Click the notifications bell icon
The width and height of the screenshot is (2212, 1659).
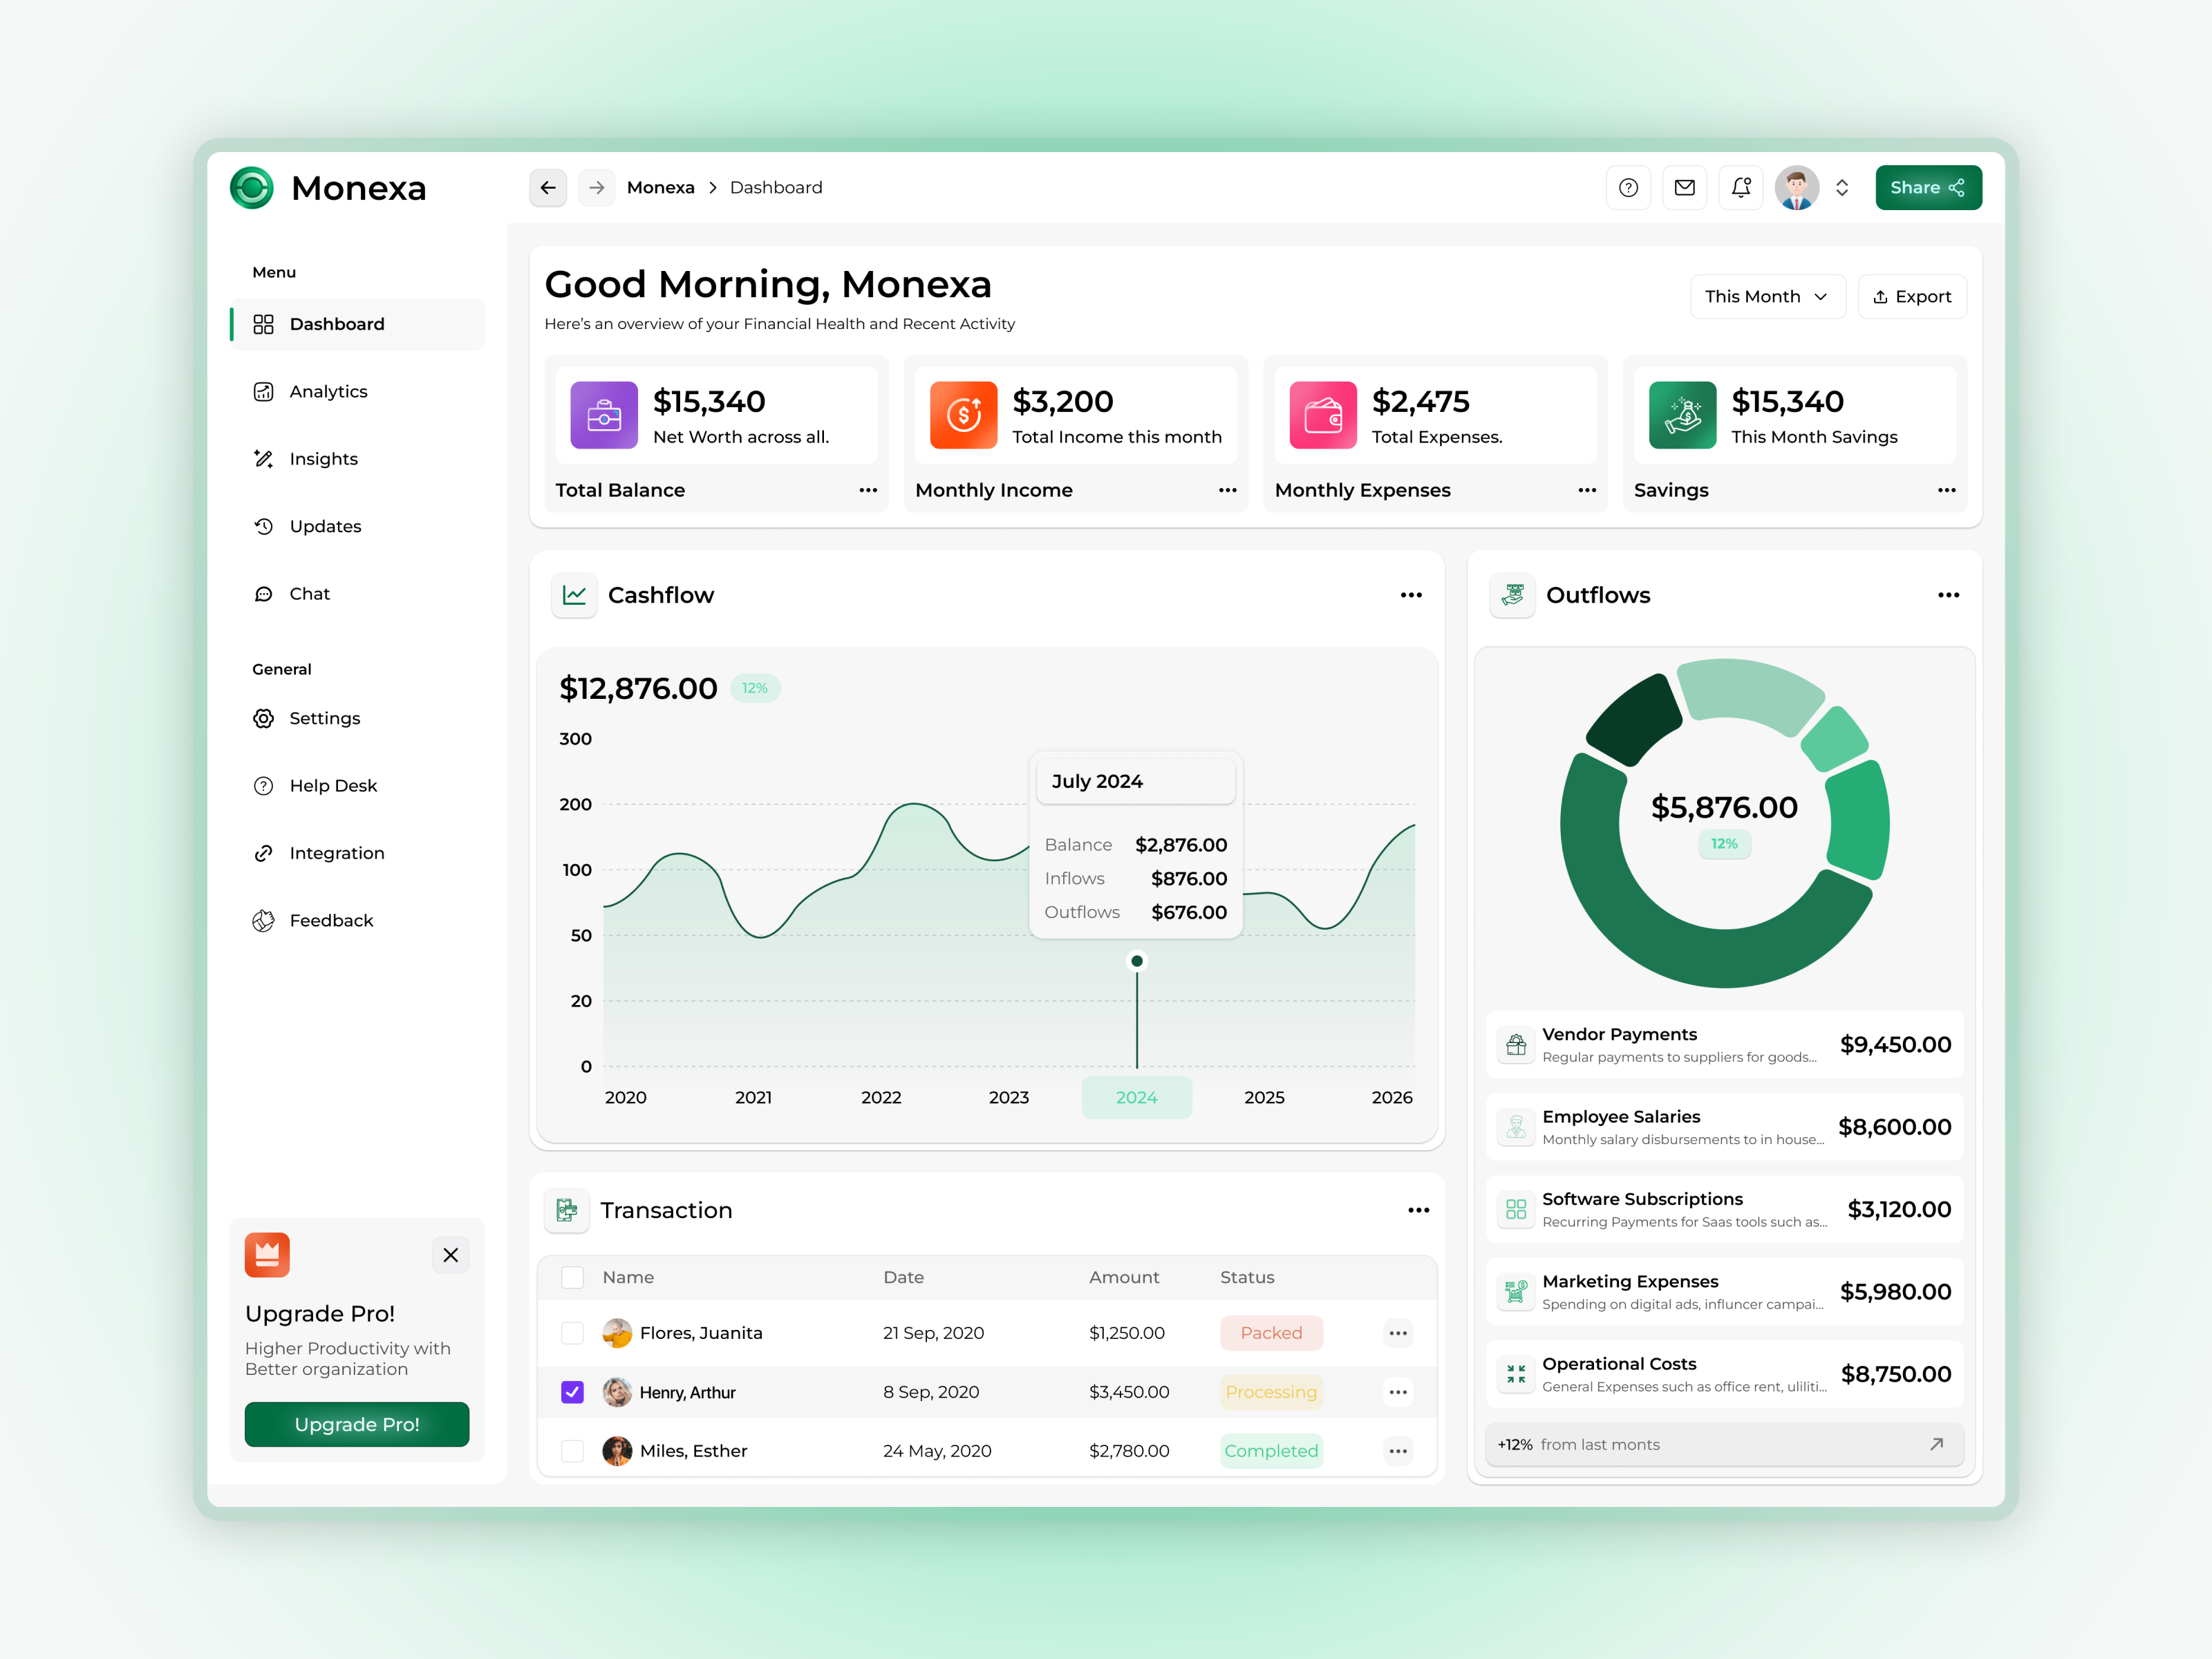[1741, 187]
